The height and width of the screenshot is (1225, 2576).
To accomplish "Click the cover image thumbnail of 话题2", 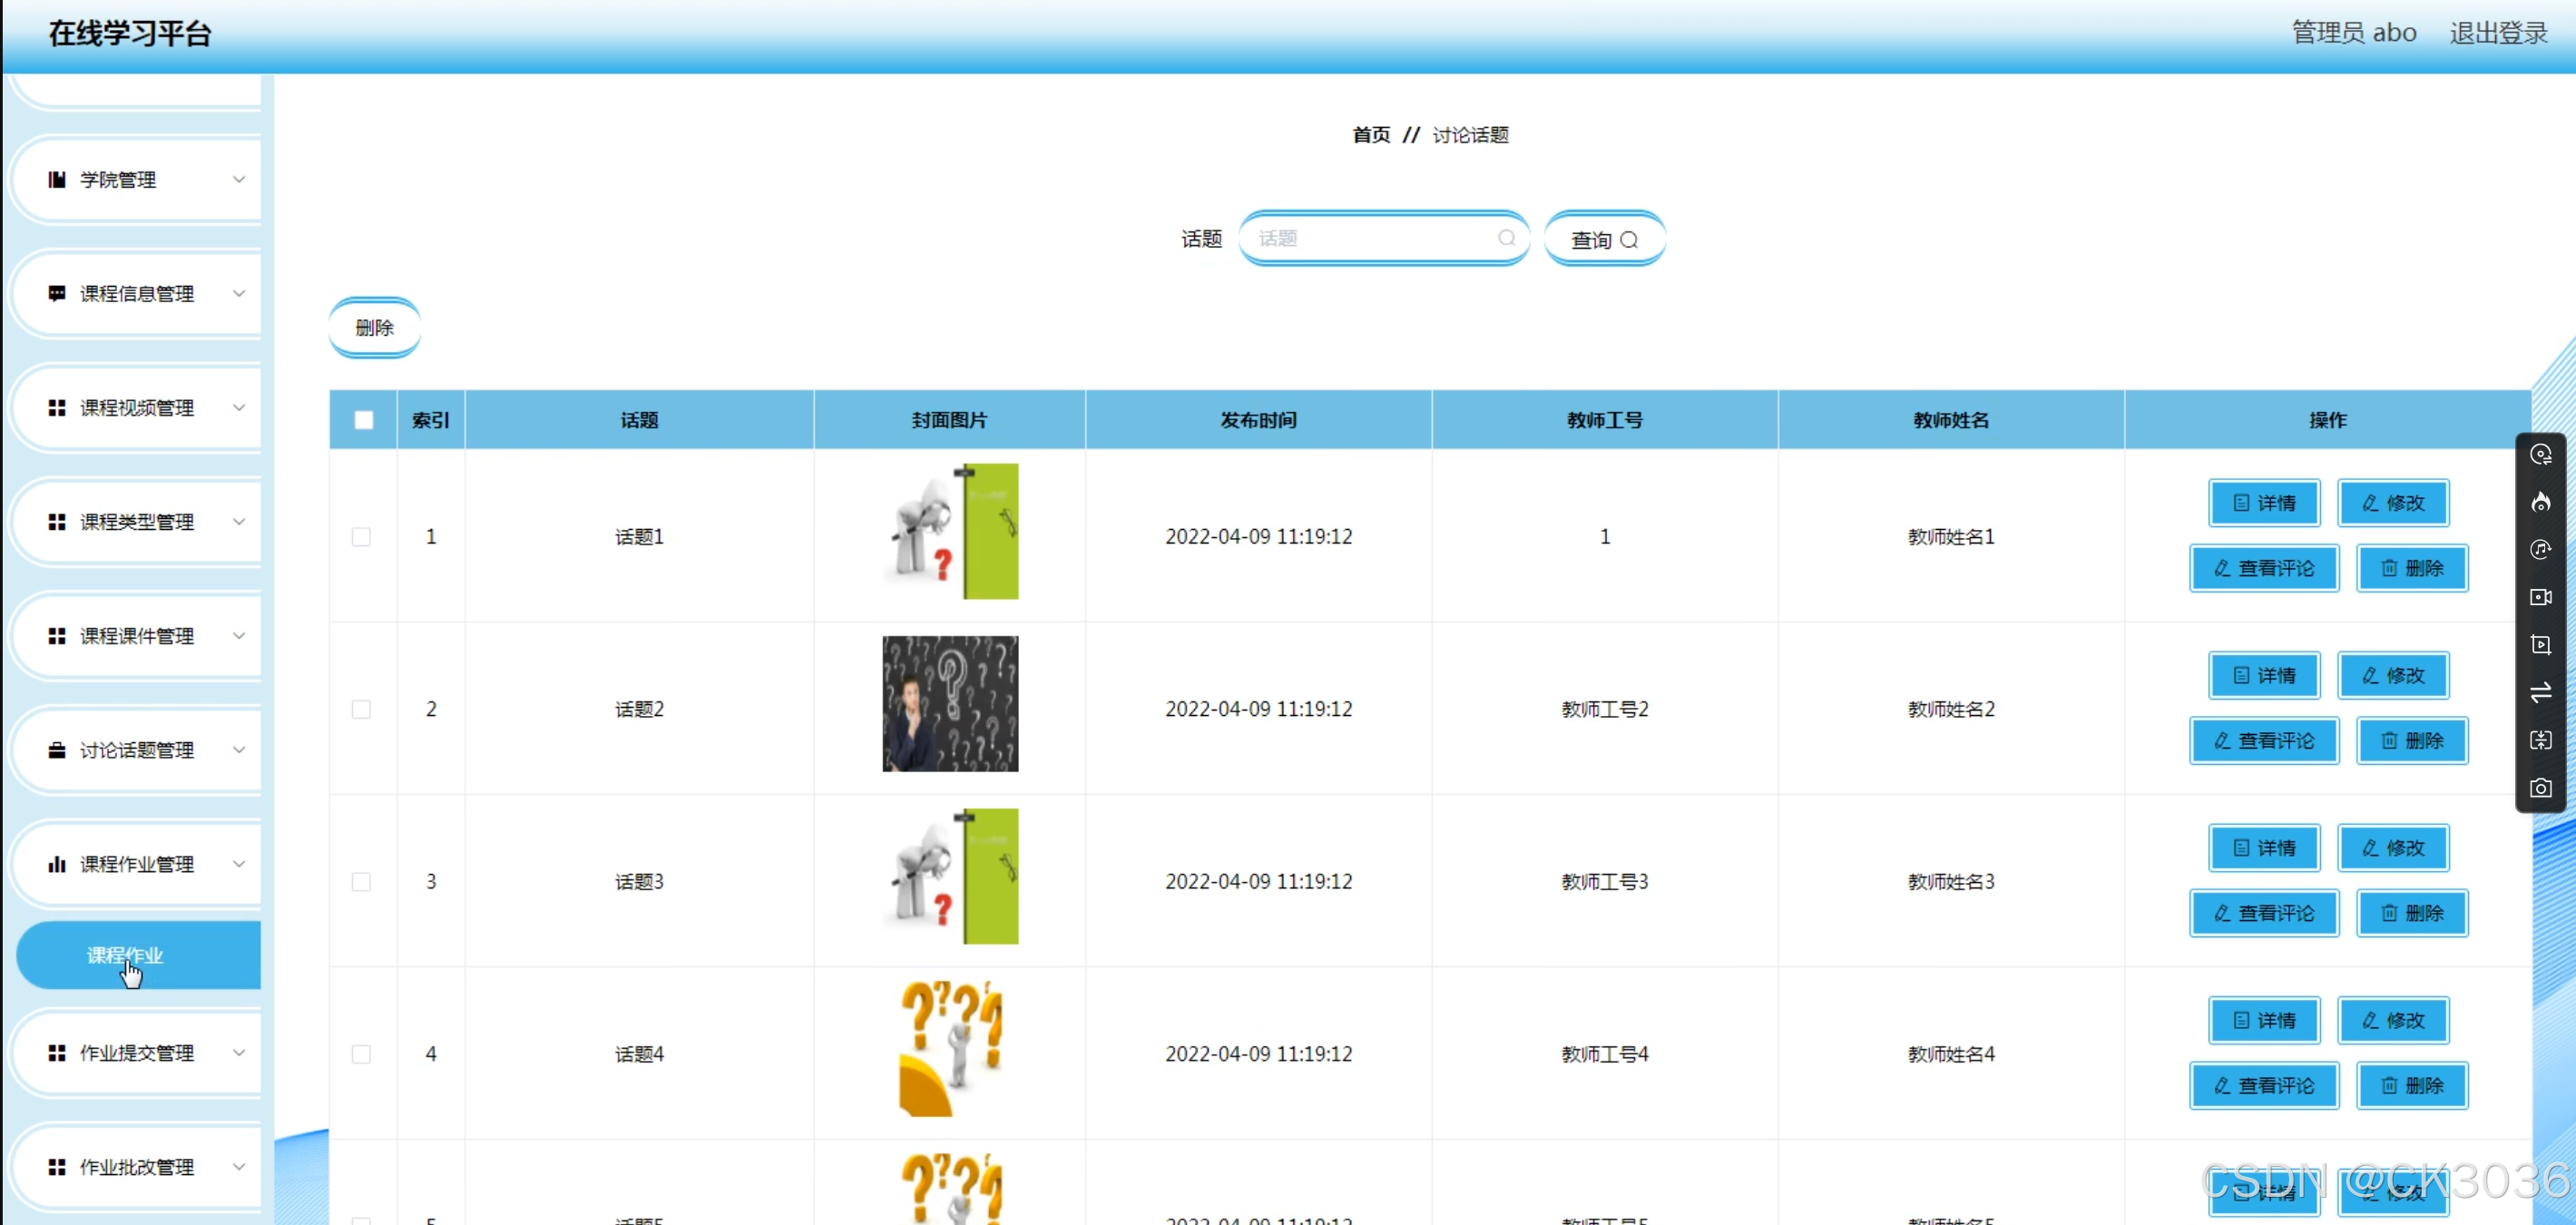I will pos(949,704).
